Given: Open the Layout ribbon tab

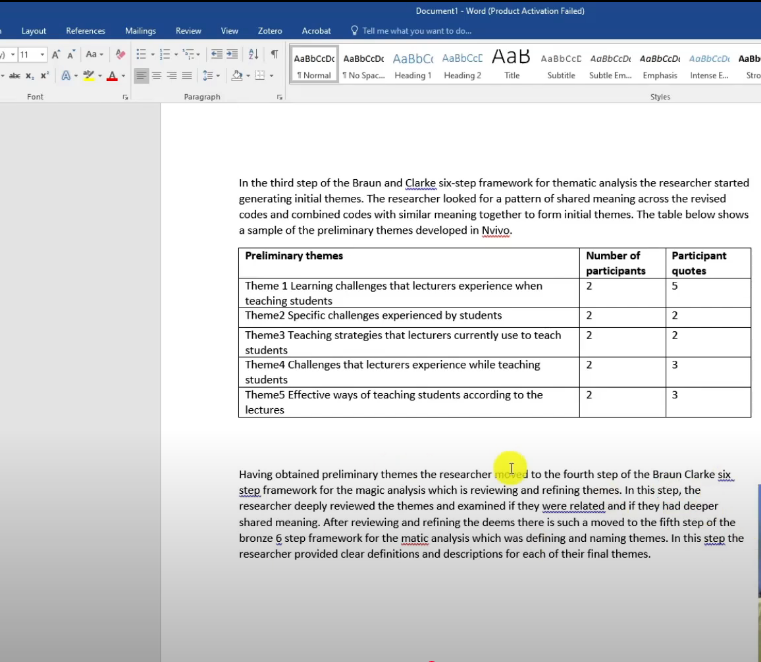Looking at the screenshot, I should pyautogui.click(x=33, y=31).
